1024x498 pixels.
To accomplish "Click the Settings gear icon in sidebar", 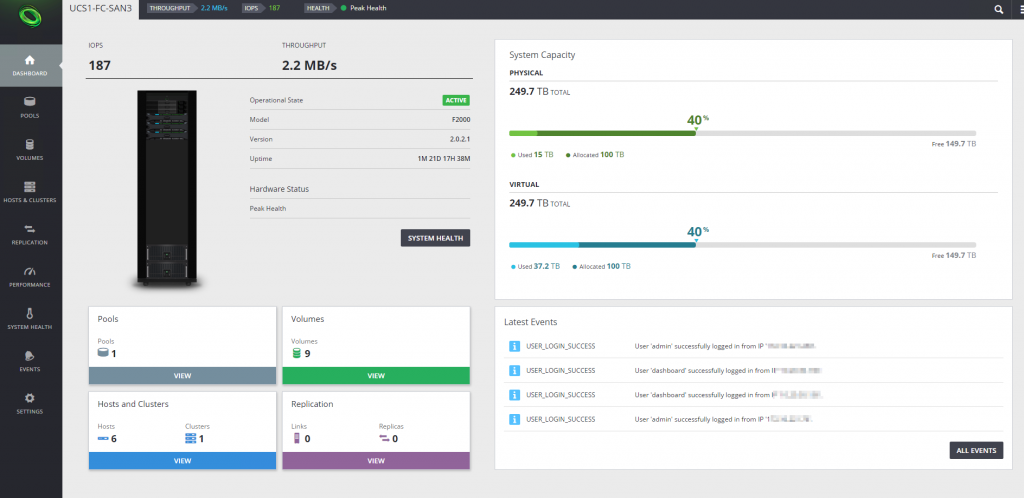I will point(30,397).
